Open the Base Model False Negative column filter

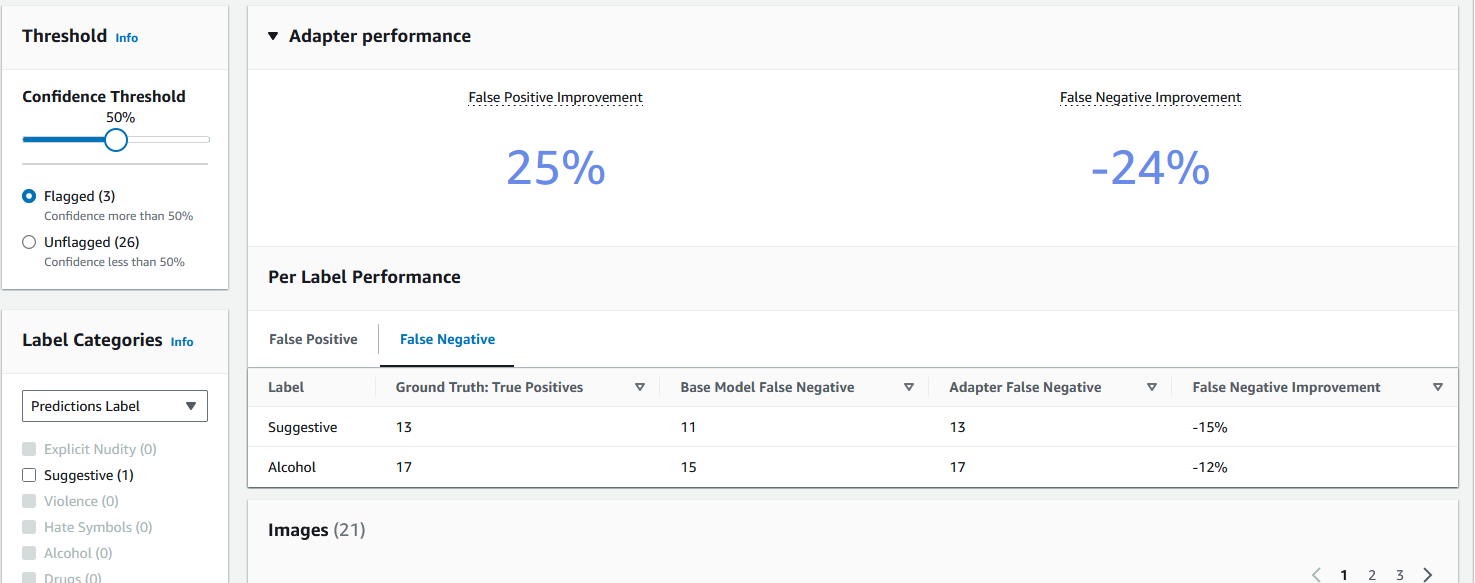(909, 387)
